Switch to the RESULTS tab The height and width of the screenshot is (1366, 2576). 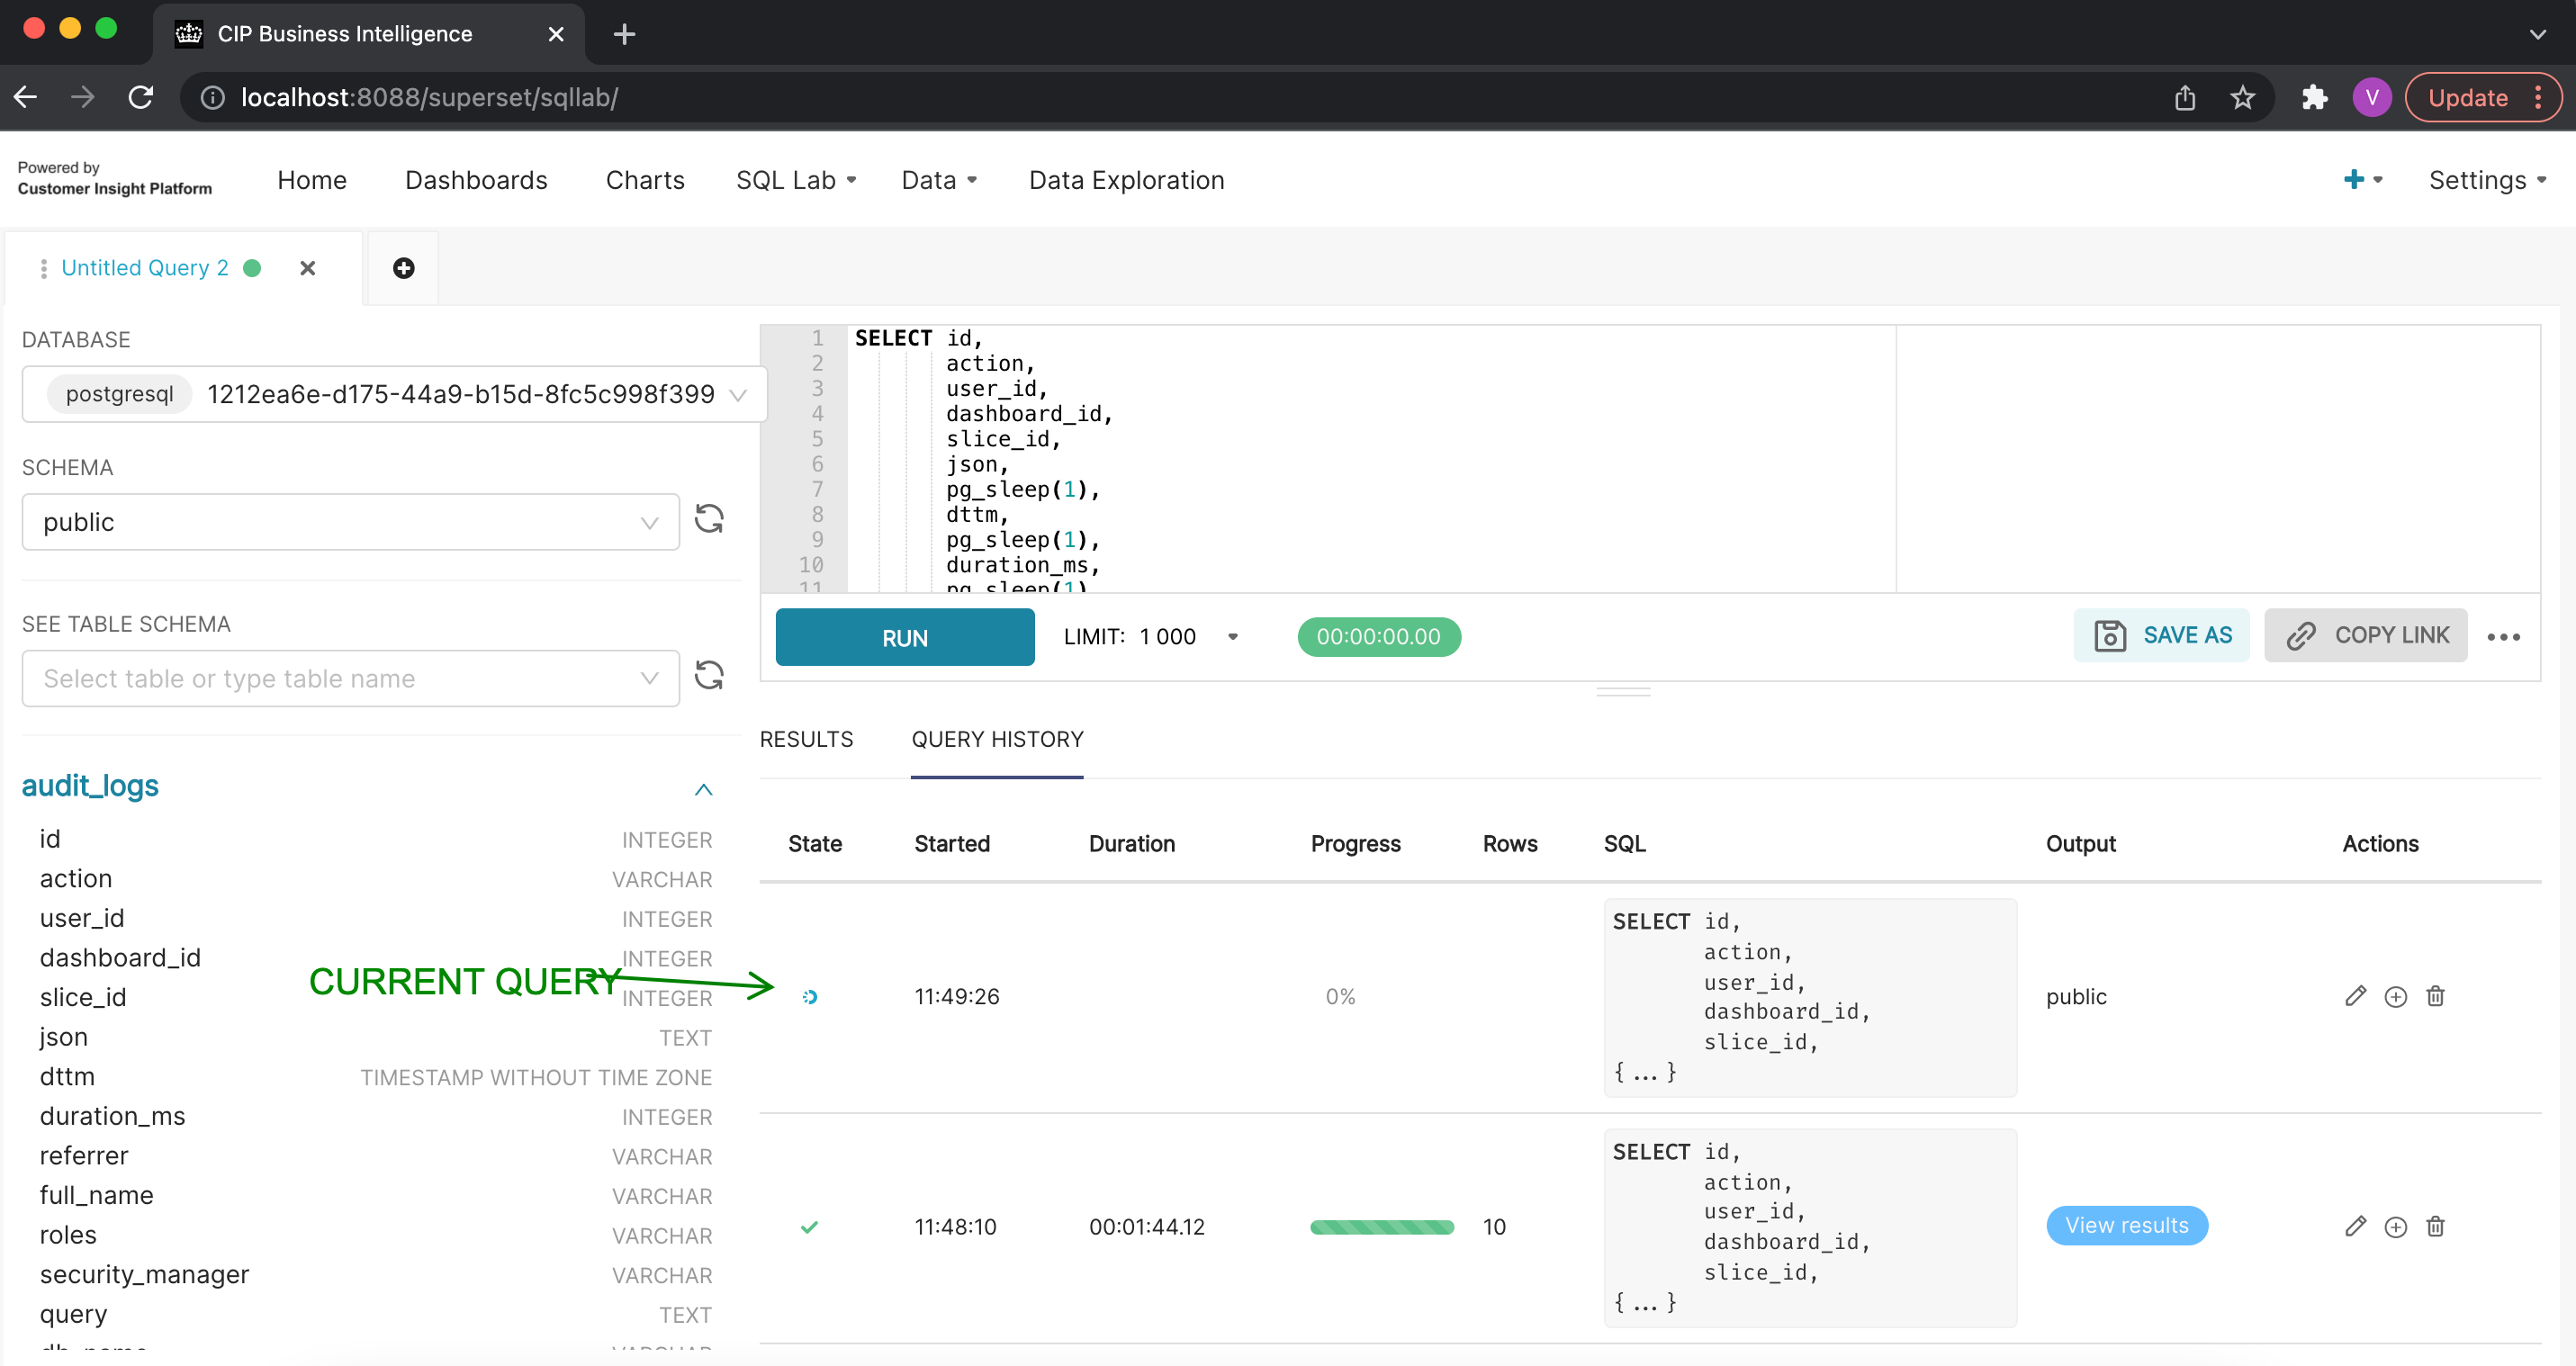tap(806, 739)
